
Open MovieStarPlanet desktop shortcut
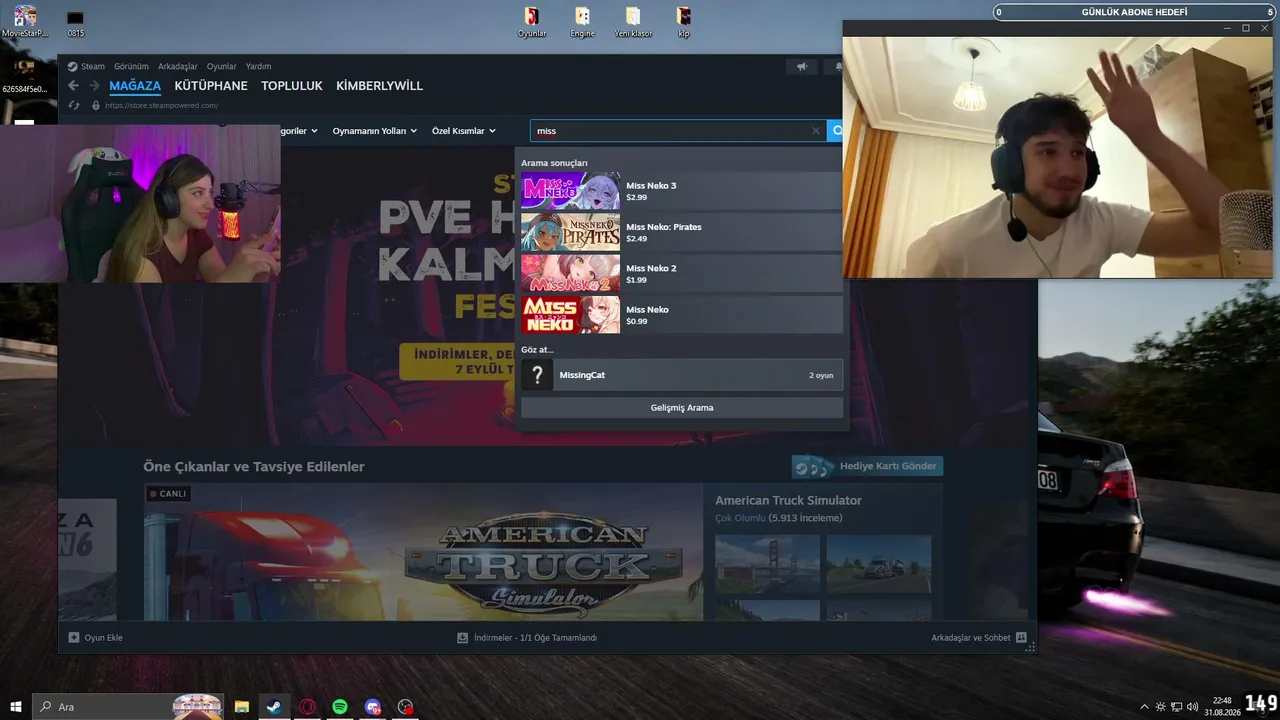pyautogui.click(x=25, y=21)
